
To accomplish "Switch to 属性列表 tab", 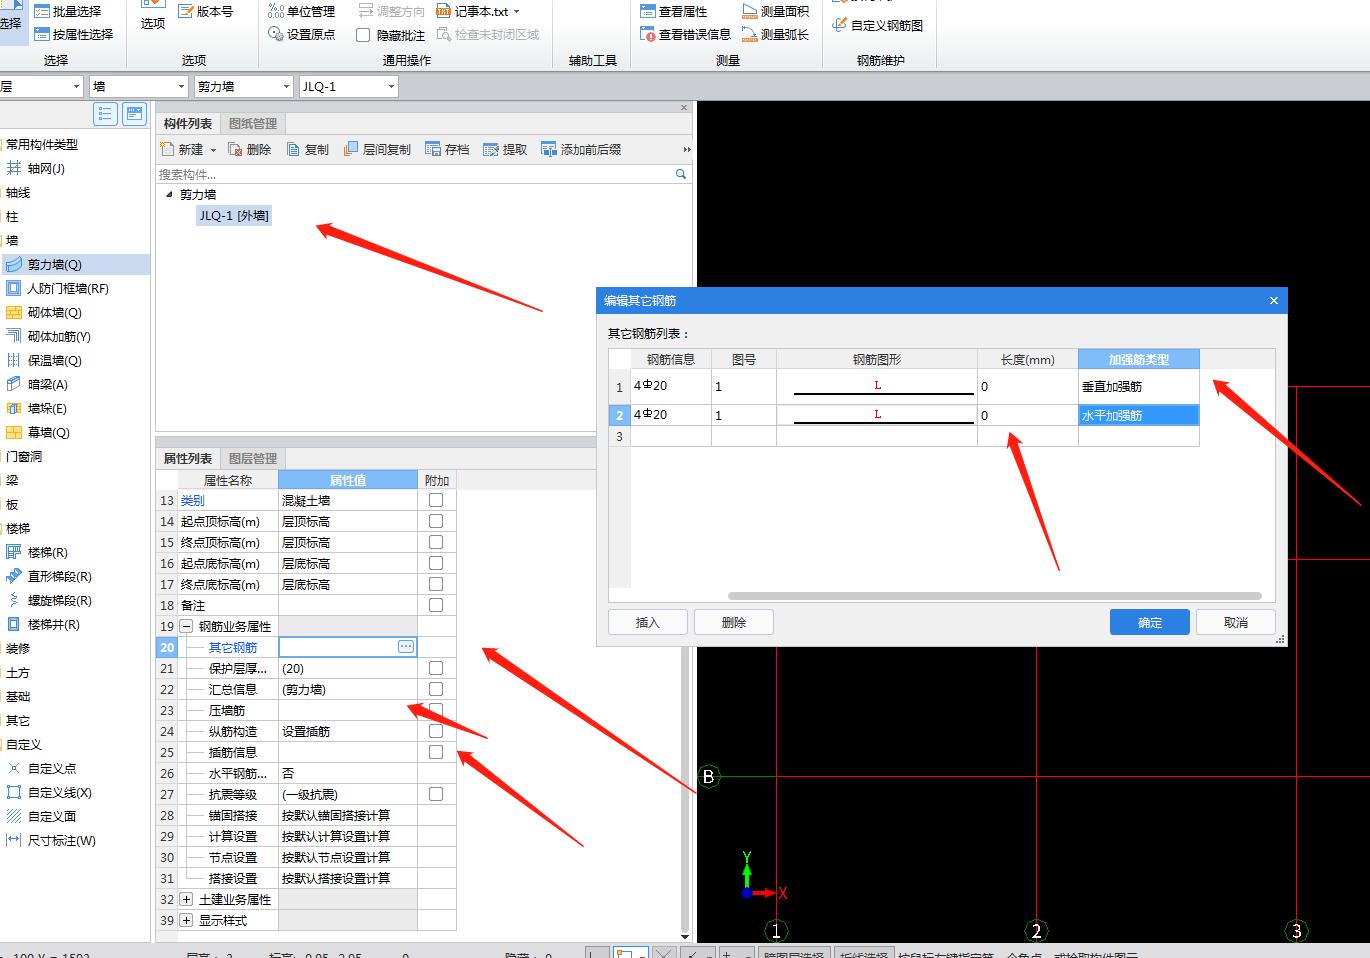I will 188,458.
